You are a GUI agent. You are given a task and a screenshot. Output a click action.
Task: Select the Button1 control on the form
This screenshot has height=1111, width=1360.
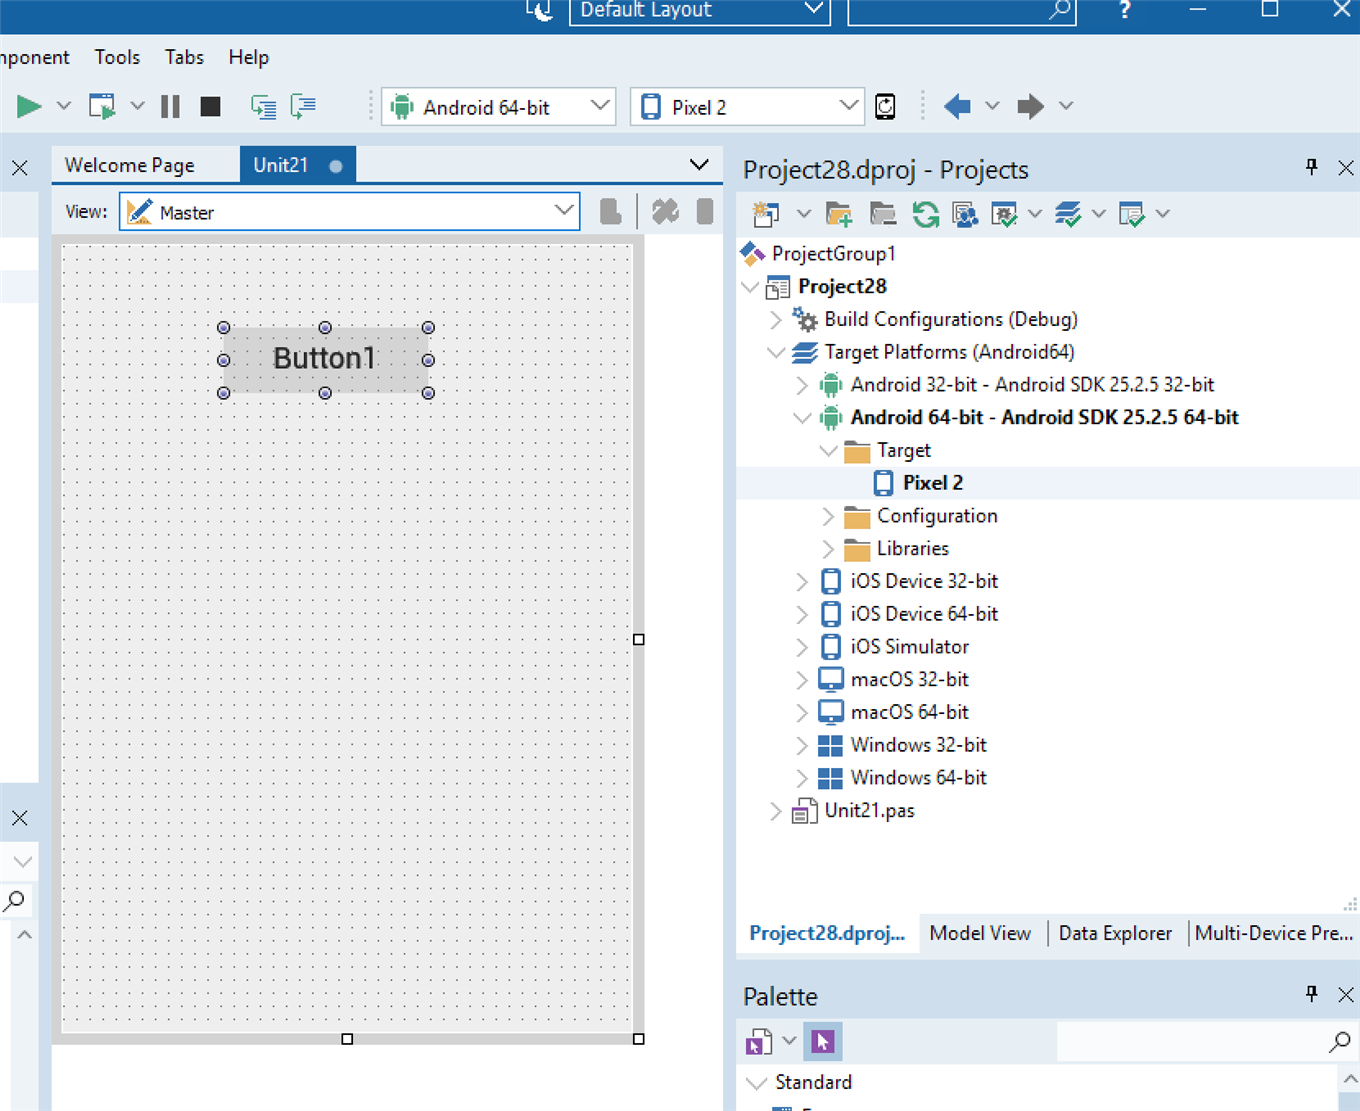click(325, 359)
